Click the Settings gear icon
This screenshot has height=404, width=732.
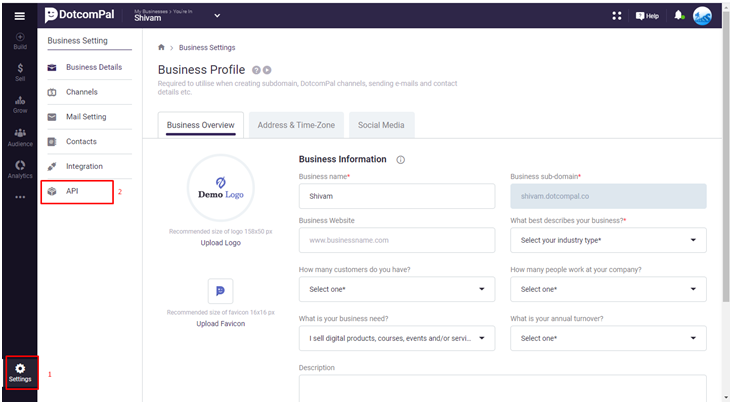click(x=20, y=369)
